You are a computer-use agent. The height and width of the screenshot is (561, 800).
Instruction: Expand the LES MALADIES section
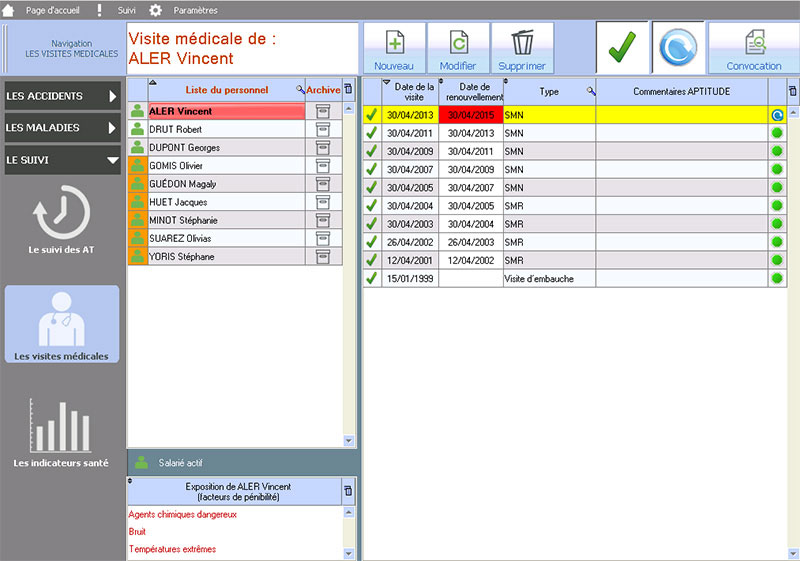[x=62, y=128]
